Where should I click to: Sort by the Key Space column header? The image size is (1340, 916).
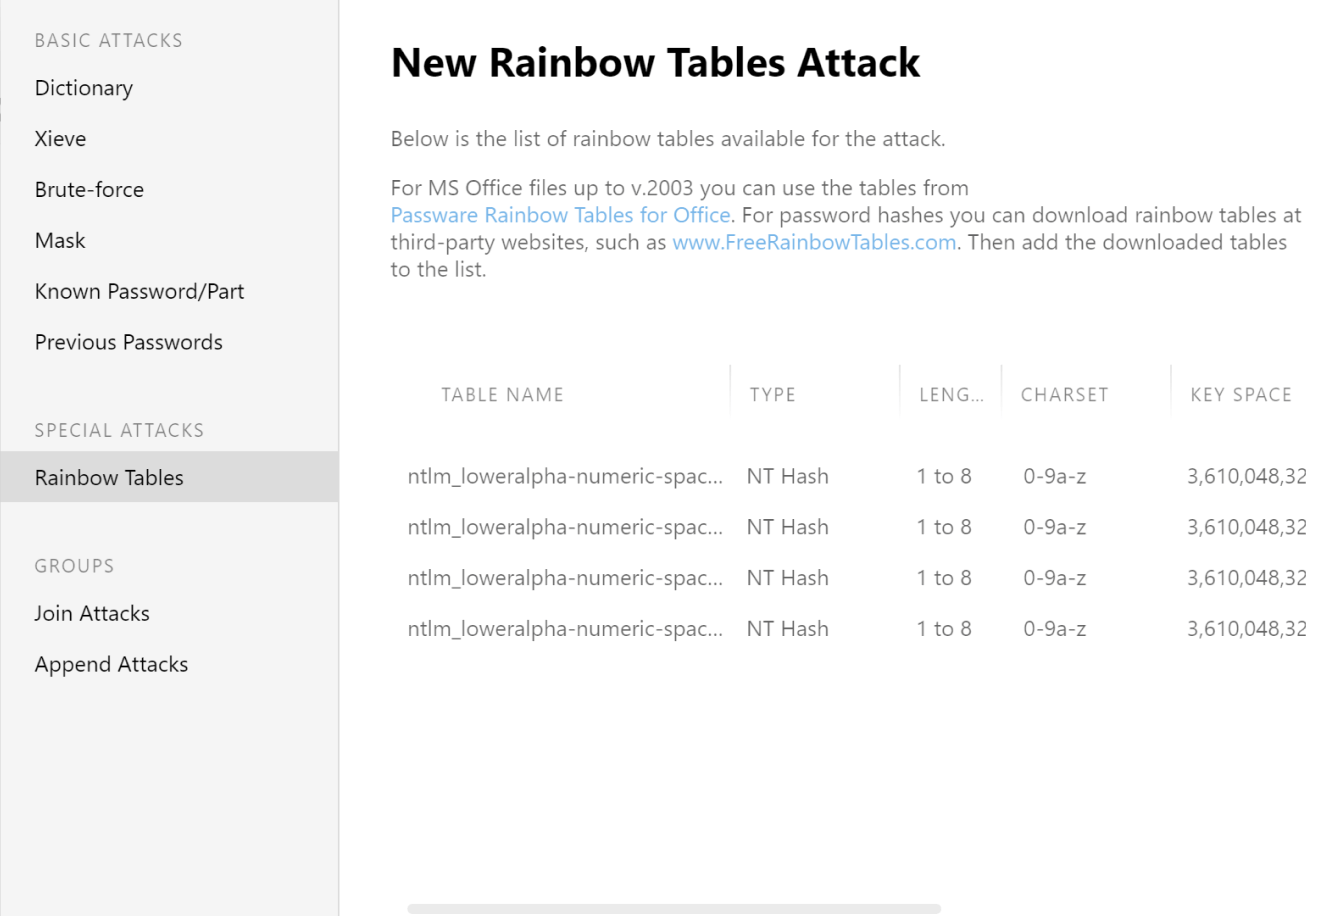click(x=1241, y=395)
